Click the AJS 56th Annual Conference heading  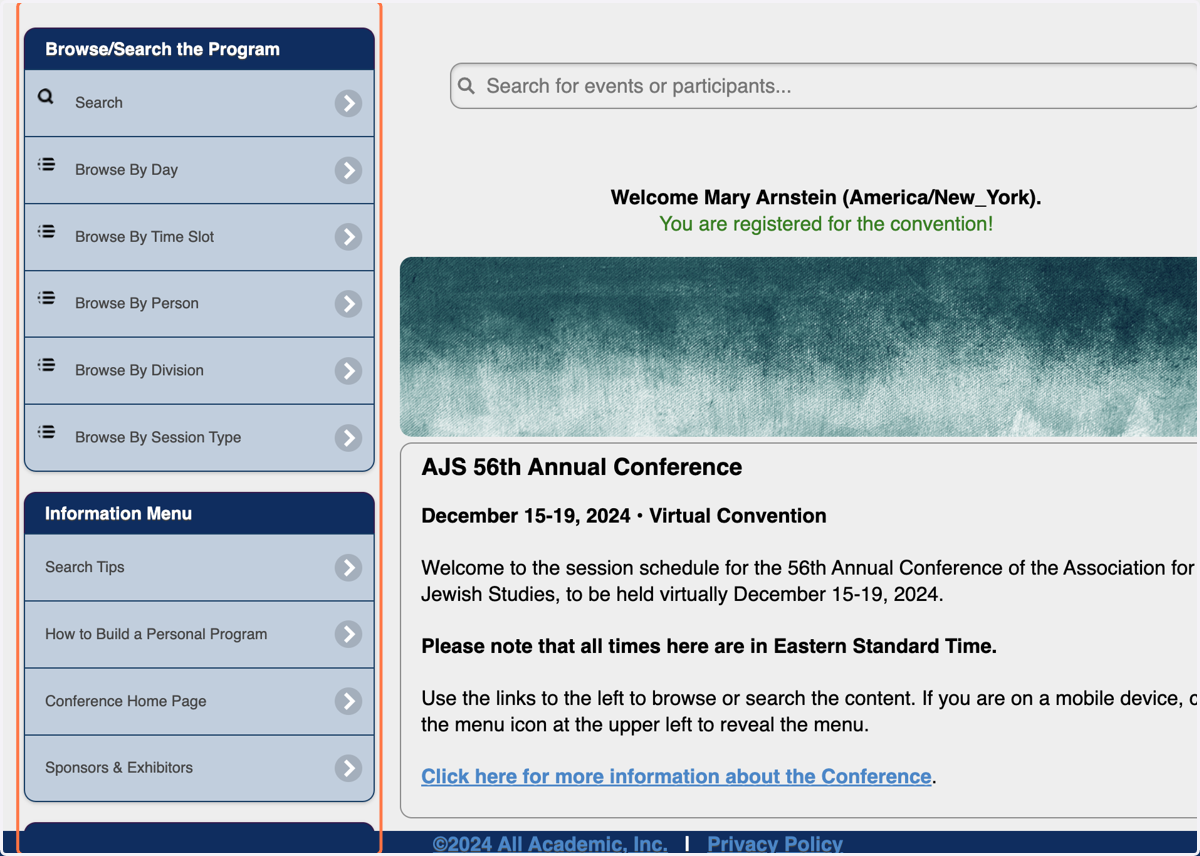(x=581, y=467)
